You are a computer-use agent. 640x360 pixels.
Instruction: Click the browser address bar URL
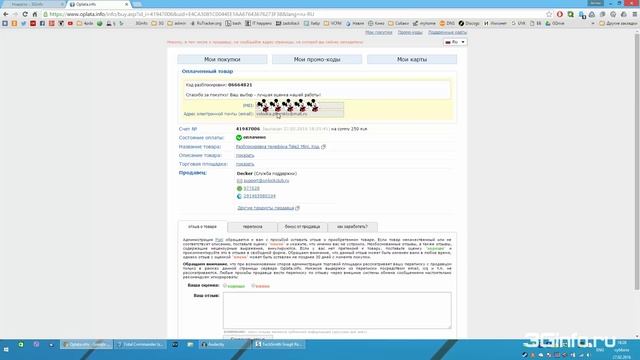(182, 14)
